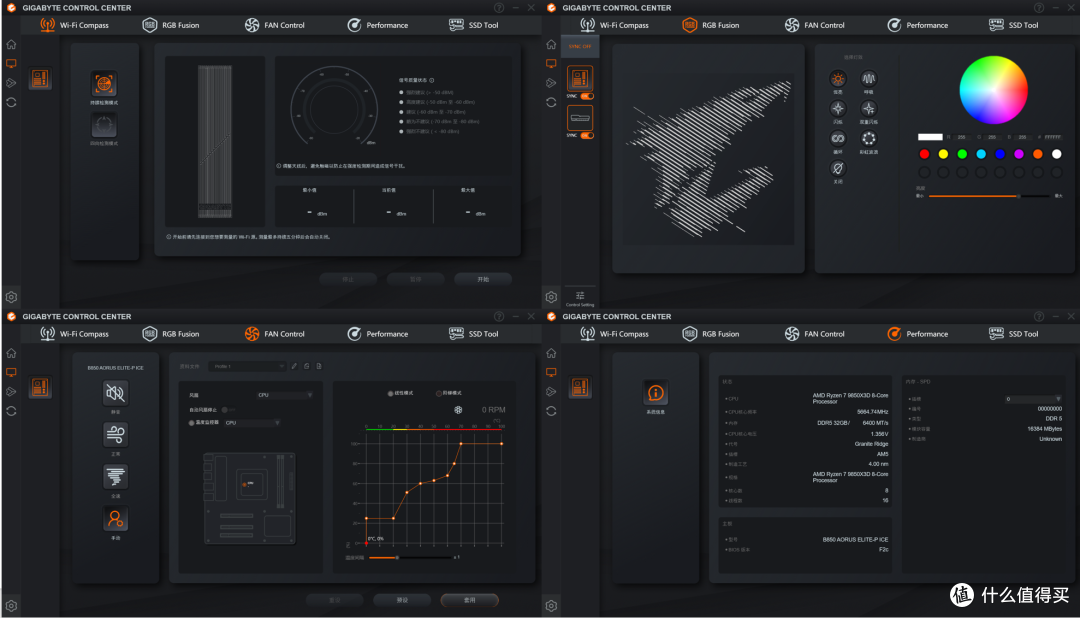This screenshot has width=1080, height=618.
Task: Select silent fan mode icon in FAN Control window
Action: [115, 393]
